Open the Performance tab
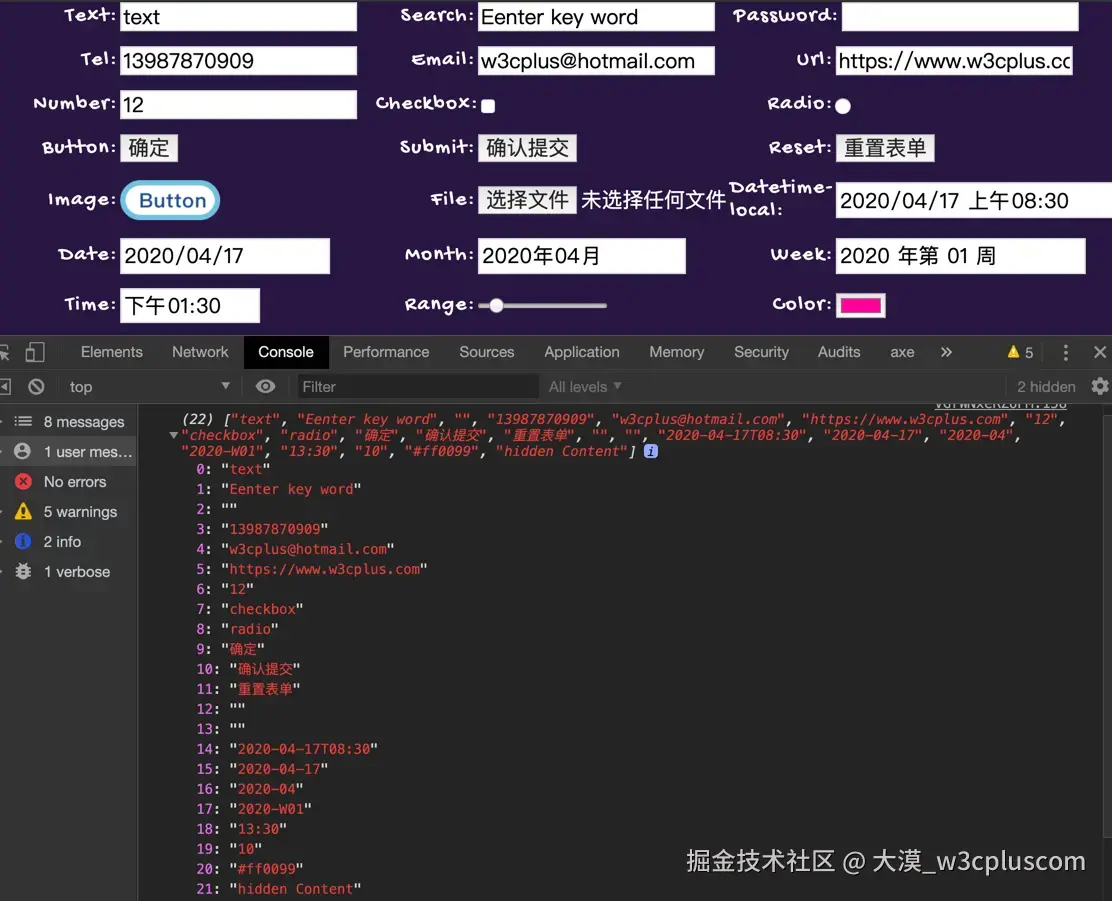 (x=386, y=352)
